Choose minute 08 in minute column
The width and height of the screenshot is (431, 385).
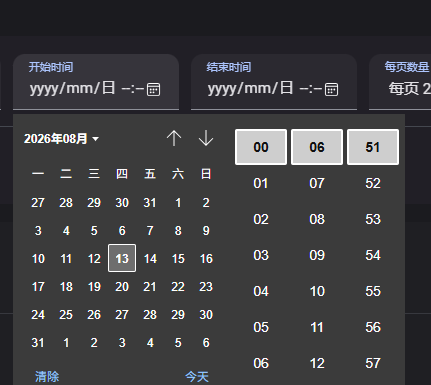coord(317,219)
